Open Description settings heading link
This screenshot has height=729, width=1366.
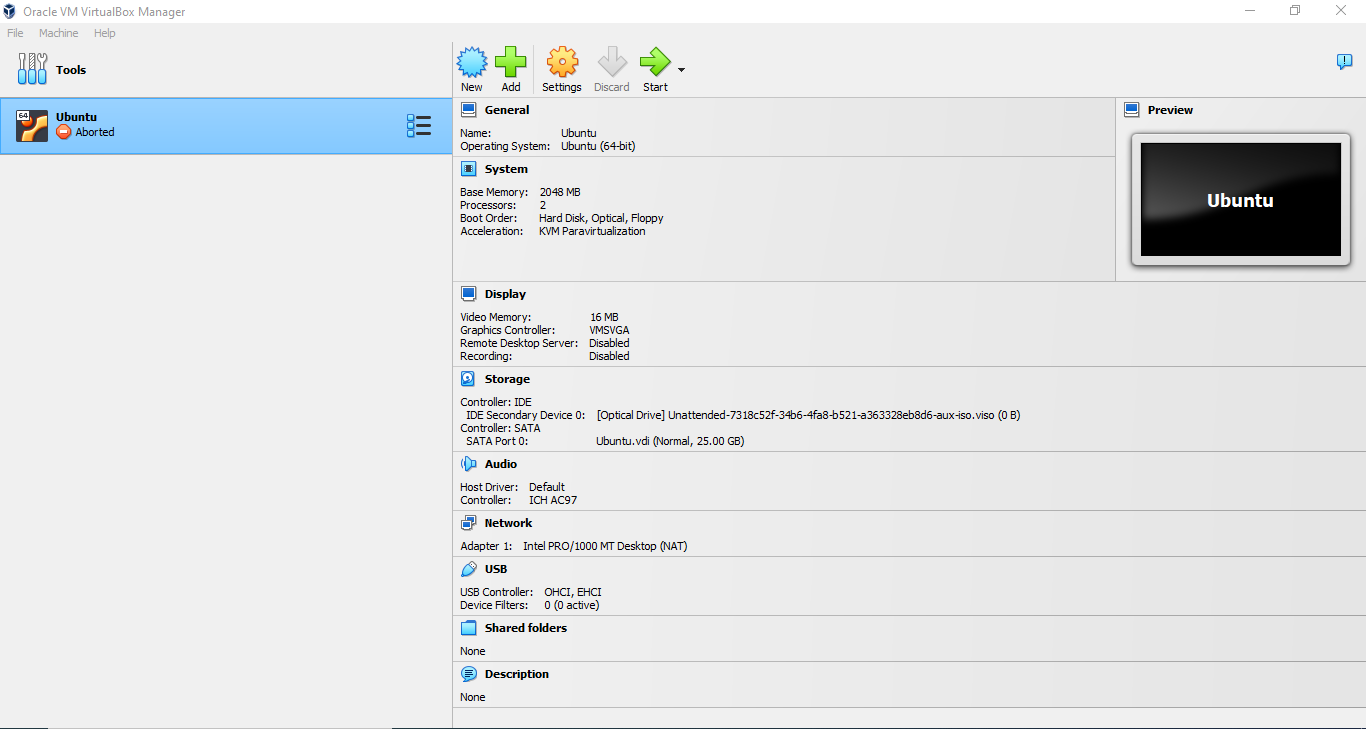pos(517,674)
